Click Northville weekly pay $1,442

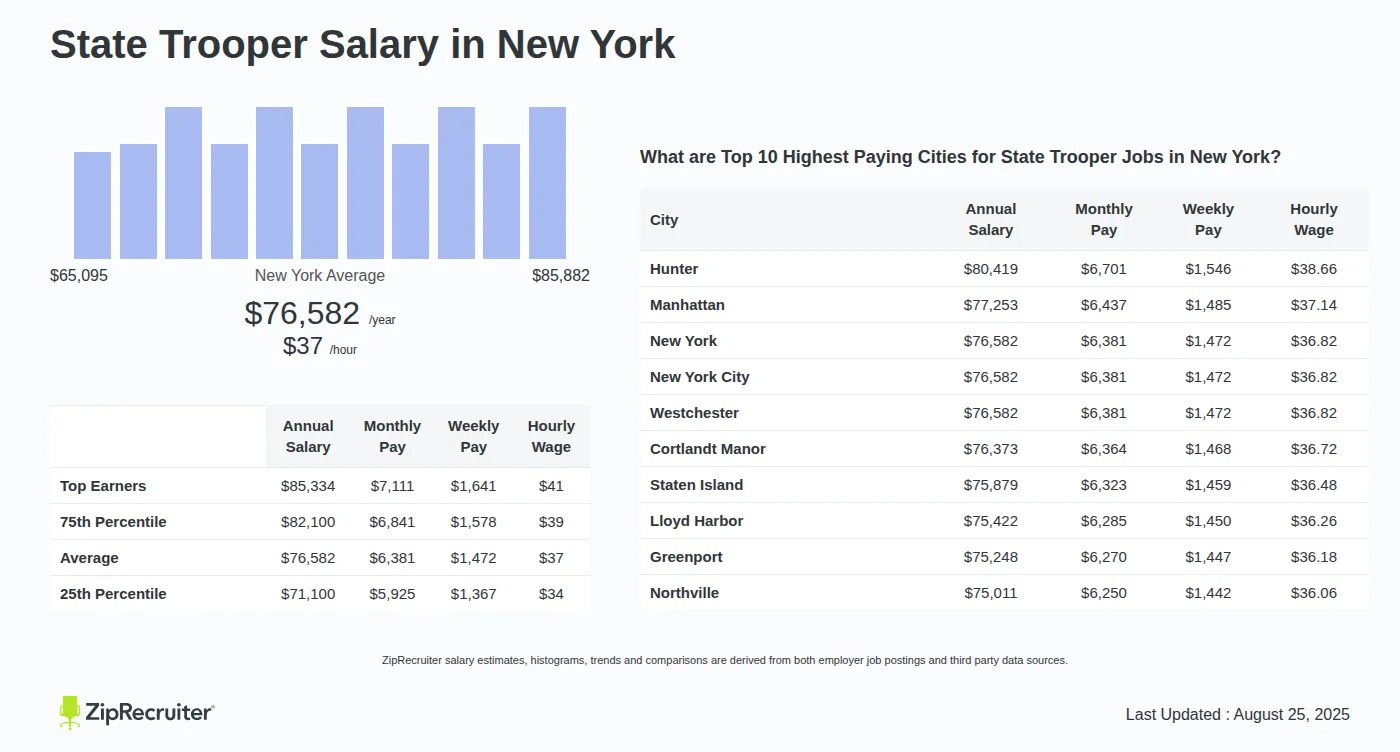[1208, 593]
